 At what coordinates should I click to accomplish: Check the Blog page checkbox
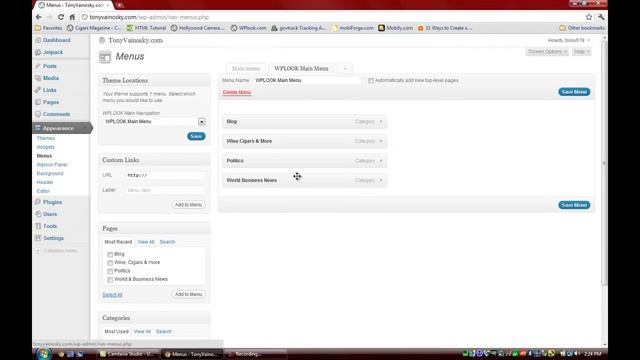110,254
